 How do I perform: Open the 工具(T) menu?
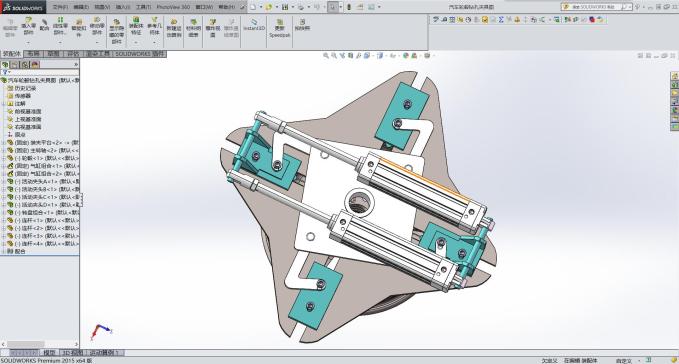tap(143, 7)
